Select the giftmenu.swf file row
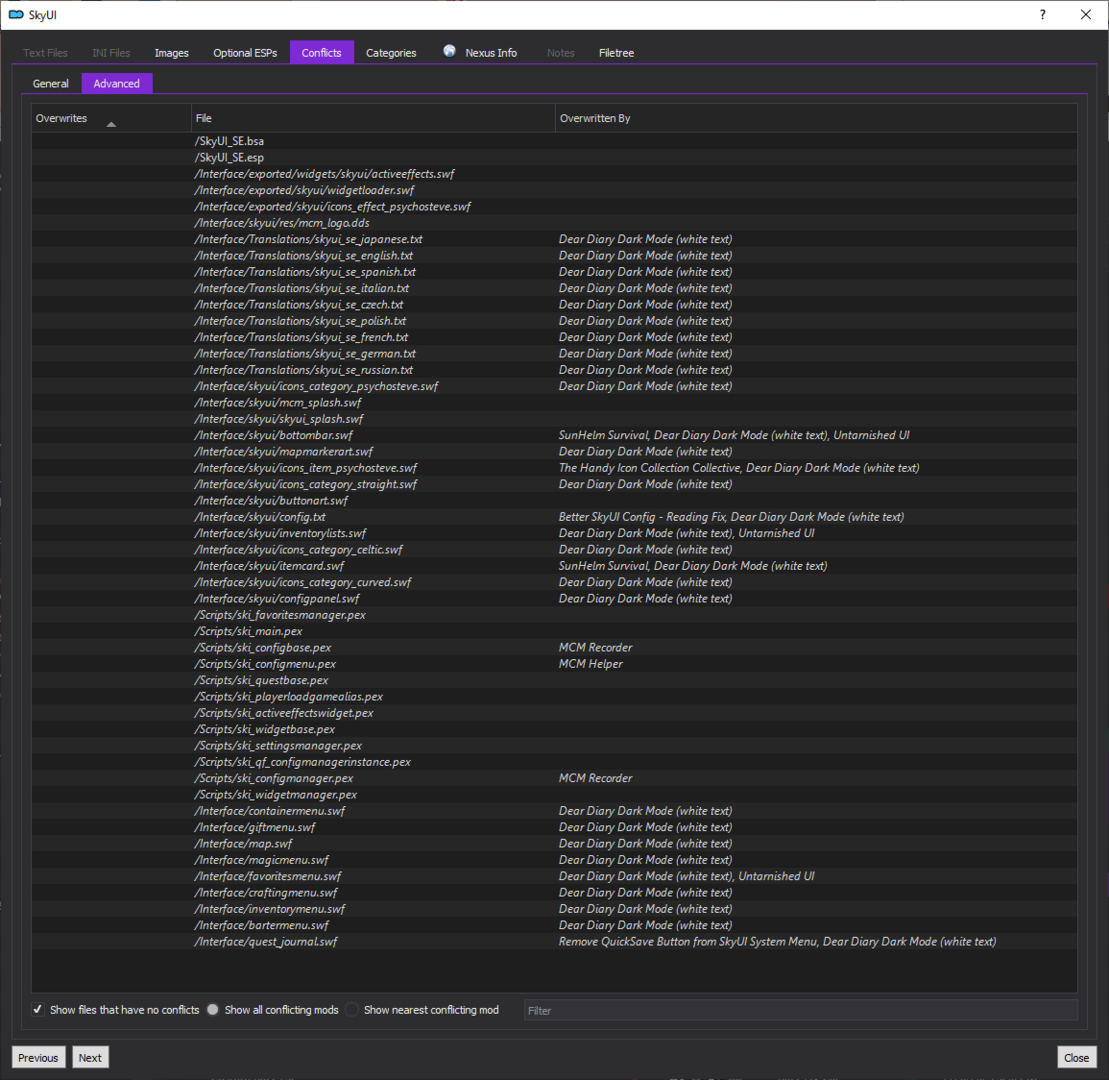The height and width of the screenshot is (1080, 1109). pos(554,827)
